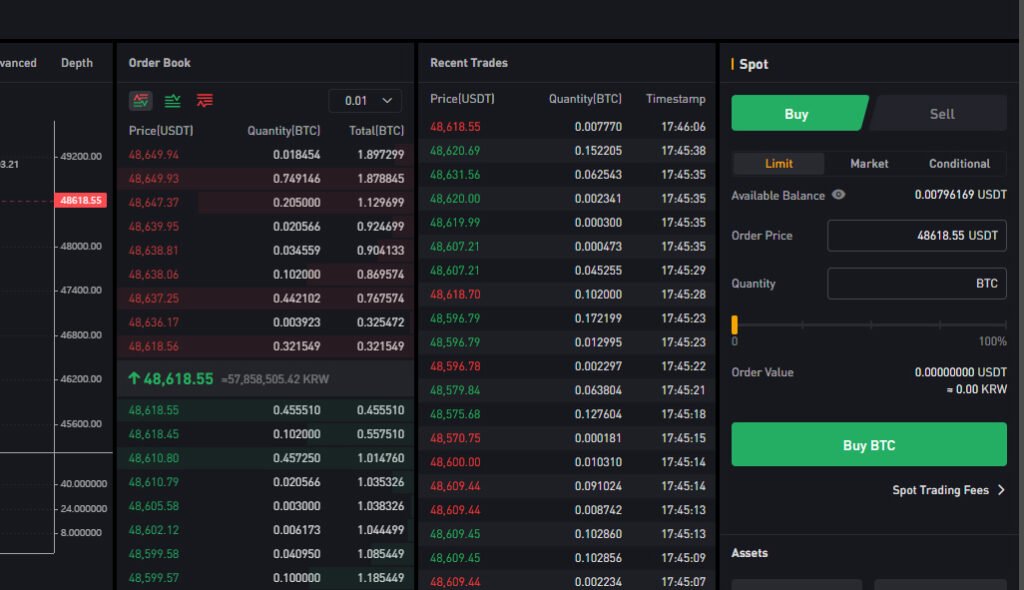The image size is (1024, 590).
Task: Select ask price 48,638.81 in order book
Action: (x=153, y=250)
